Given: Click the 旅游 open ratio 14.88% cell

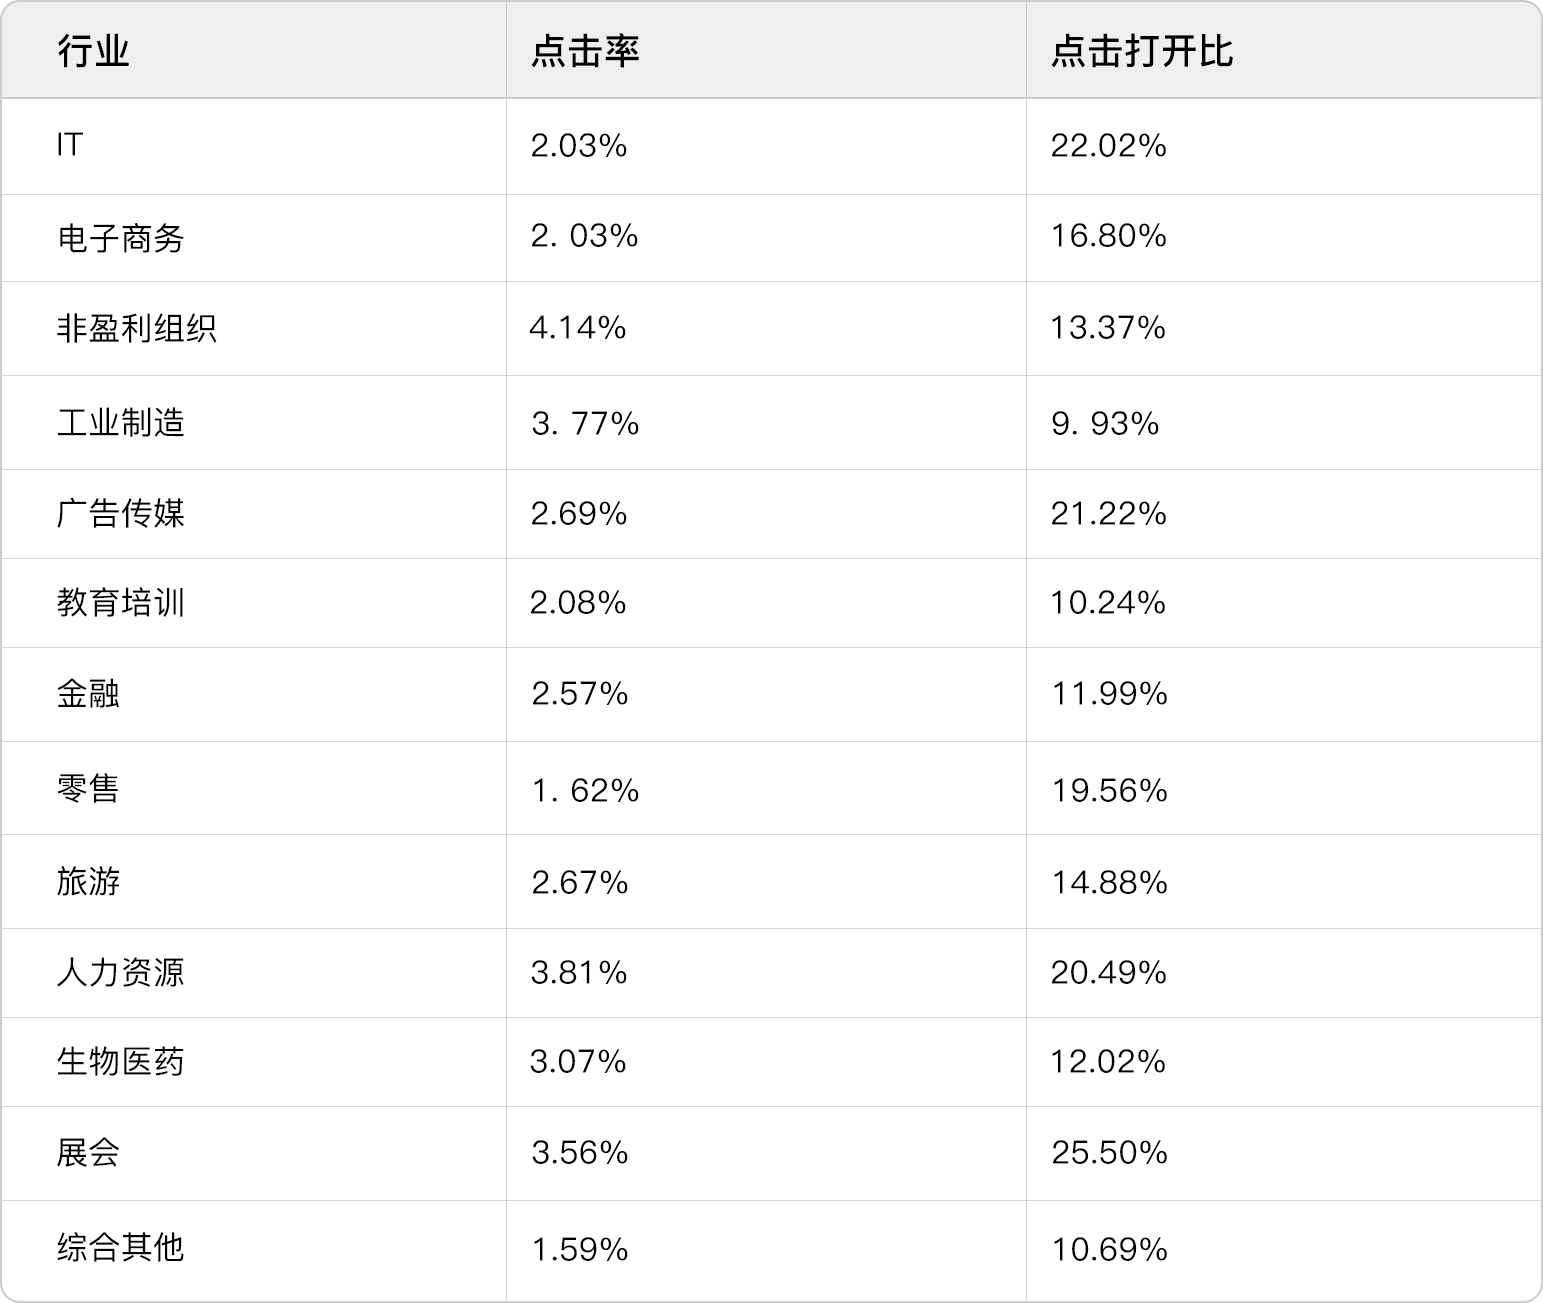Looking at the screenshot, I should click(x=1108, y=882).
